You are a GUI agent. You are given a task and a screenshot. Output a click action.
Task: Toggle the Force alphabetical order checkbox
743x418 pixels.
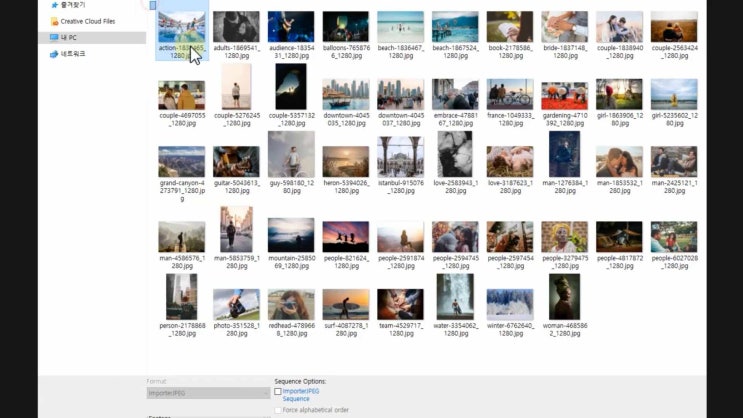point(278,410)
